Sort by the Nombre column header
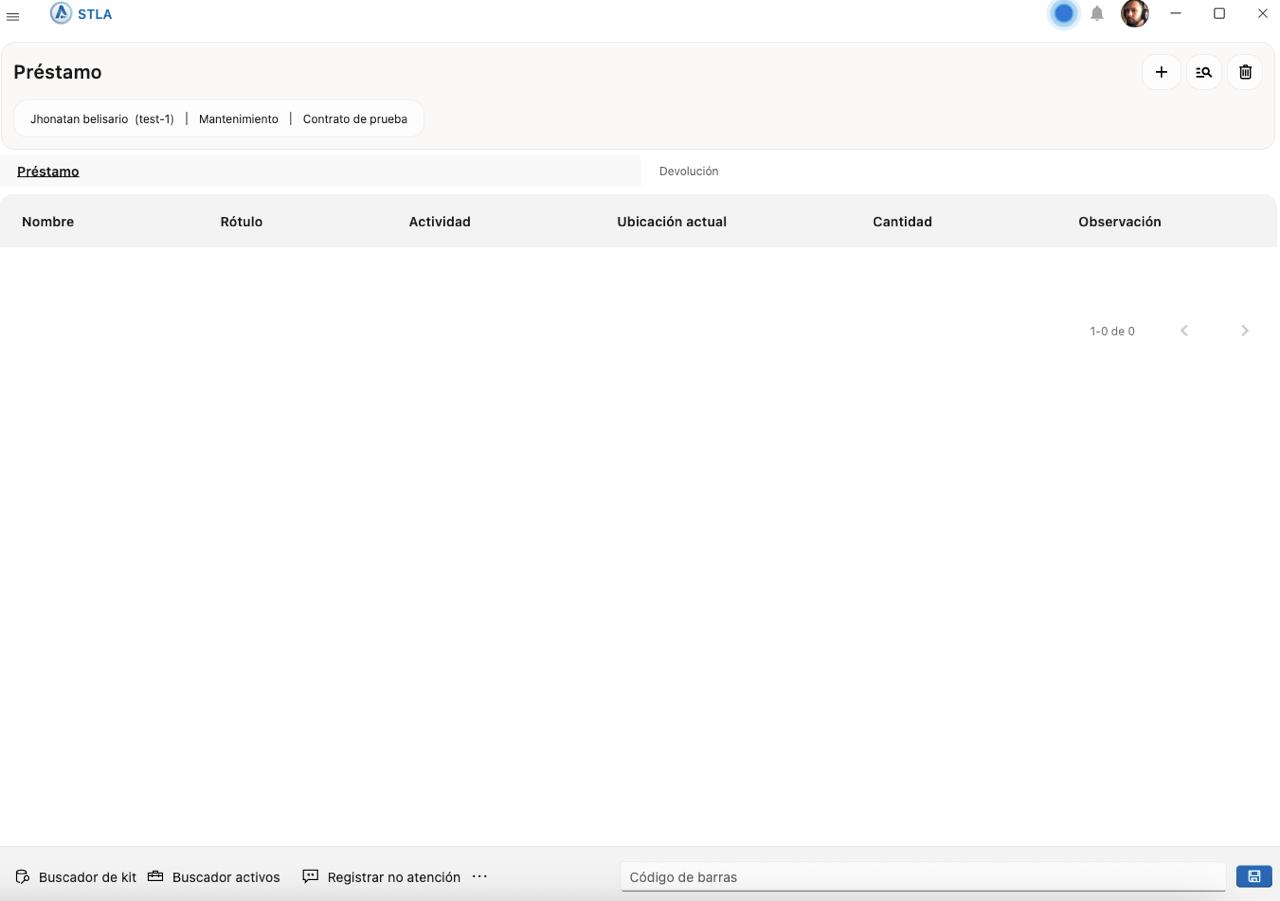This screenshot has width=1280, height=901. (x=48, y=222)
